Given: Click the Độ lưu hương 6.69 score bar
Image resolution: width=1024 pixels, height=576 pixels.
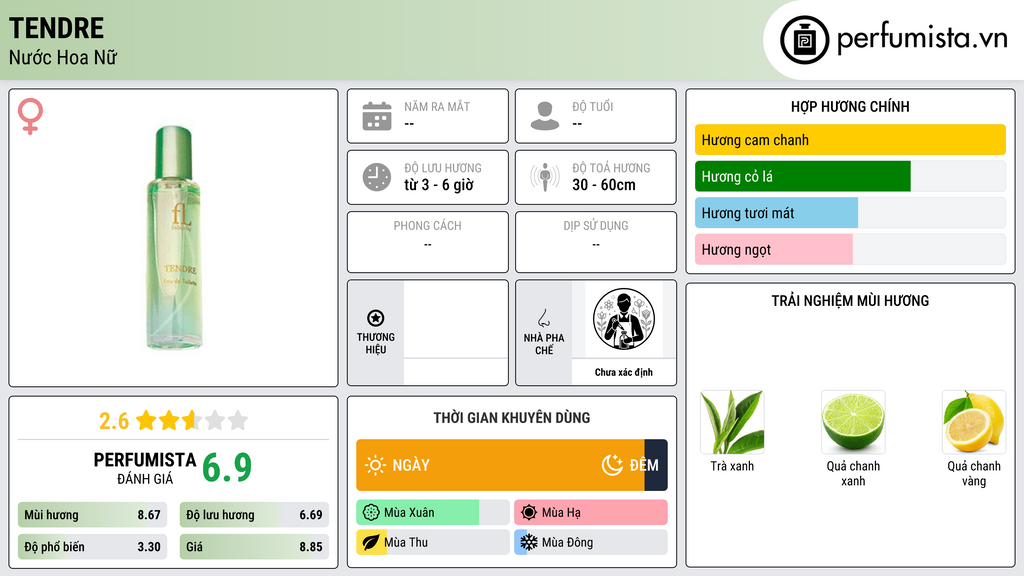Looking at the screenshot, I should [x=254, y=515].
